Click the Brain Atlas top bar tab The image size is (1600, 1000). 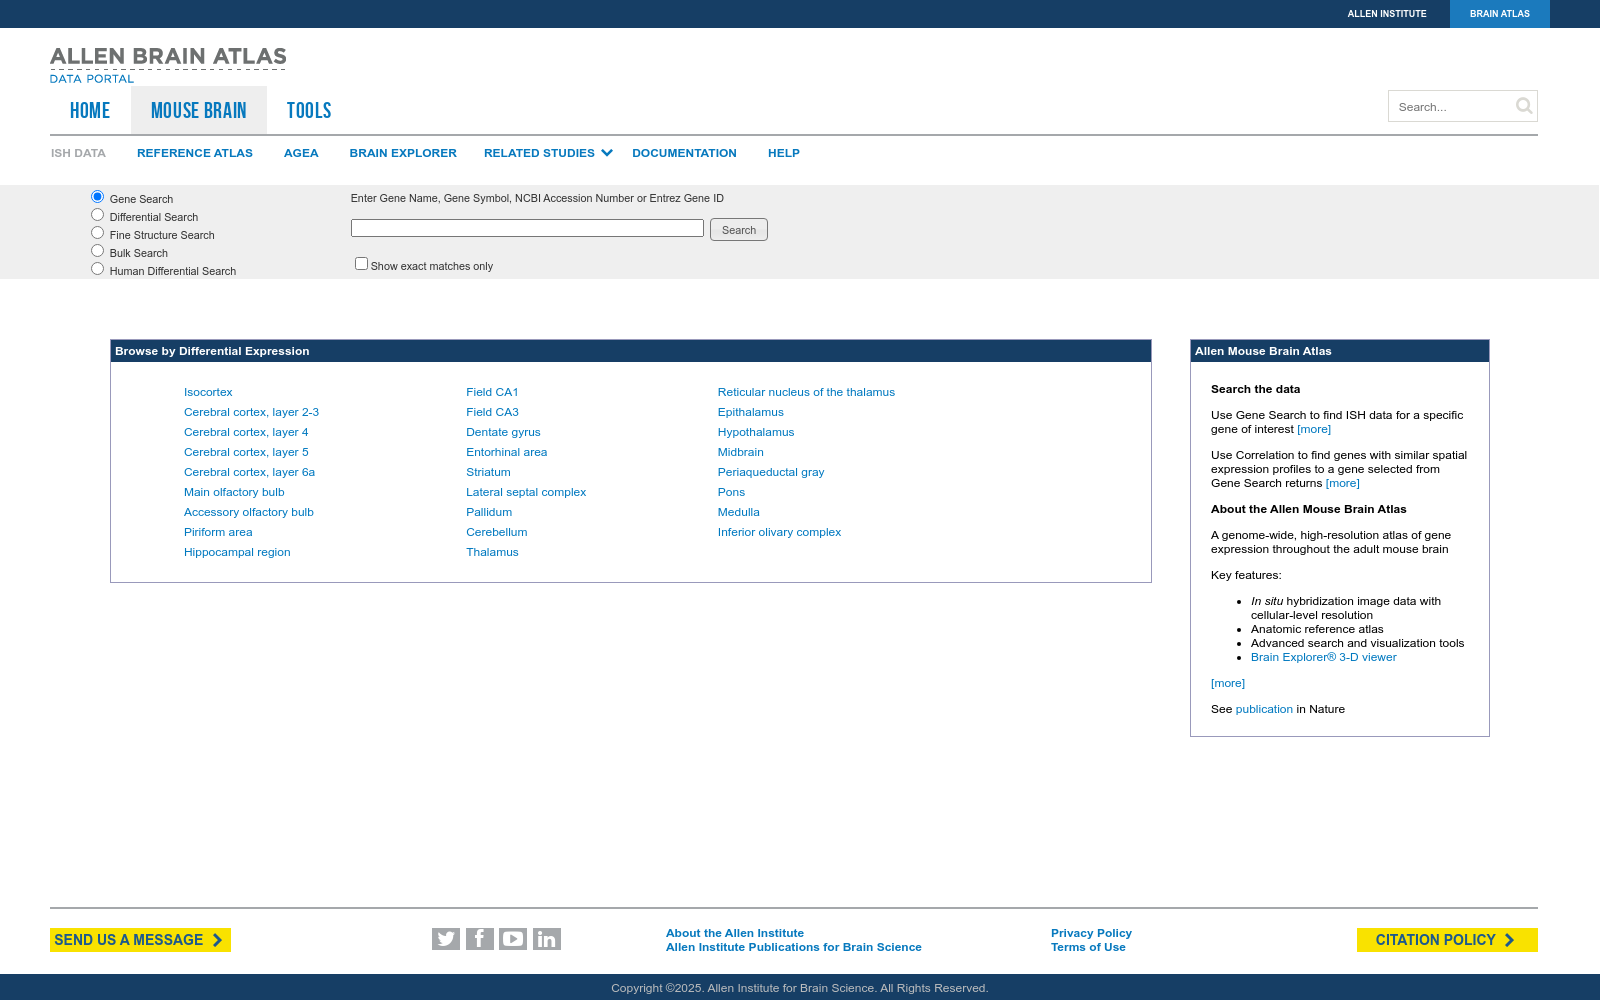(x=1500, y=14)
